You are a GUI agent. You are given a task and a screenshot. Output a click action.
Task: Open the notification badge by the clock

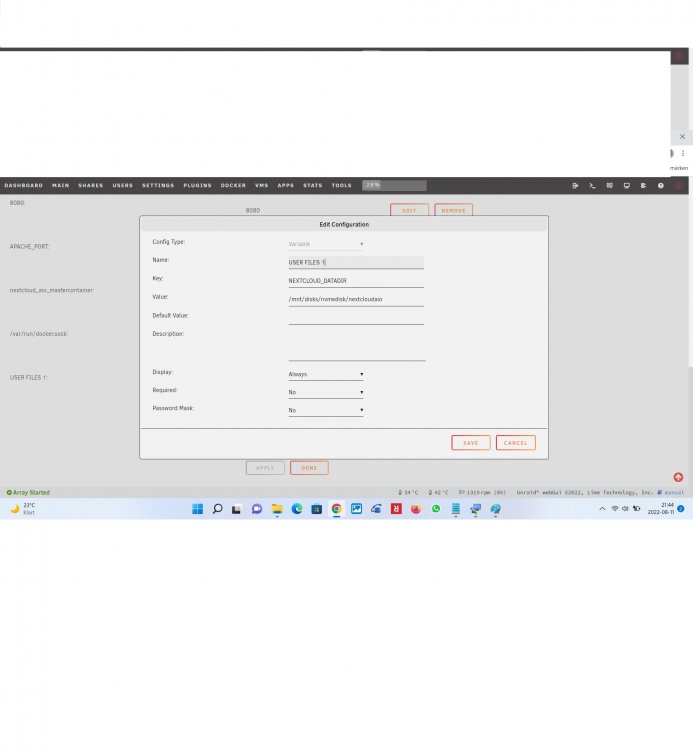pos(681,508)
